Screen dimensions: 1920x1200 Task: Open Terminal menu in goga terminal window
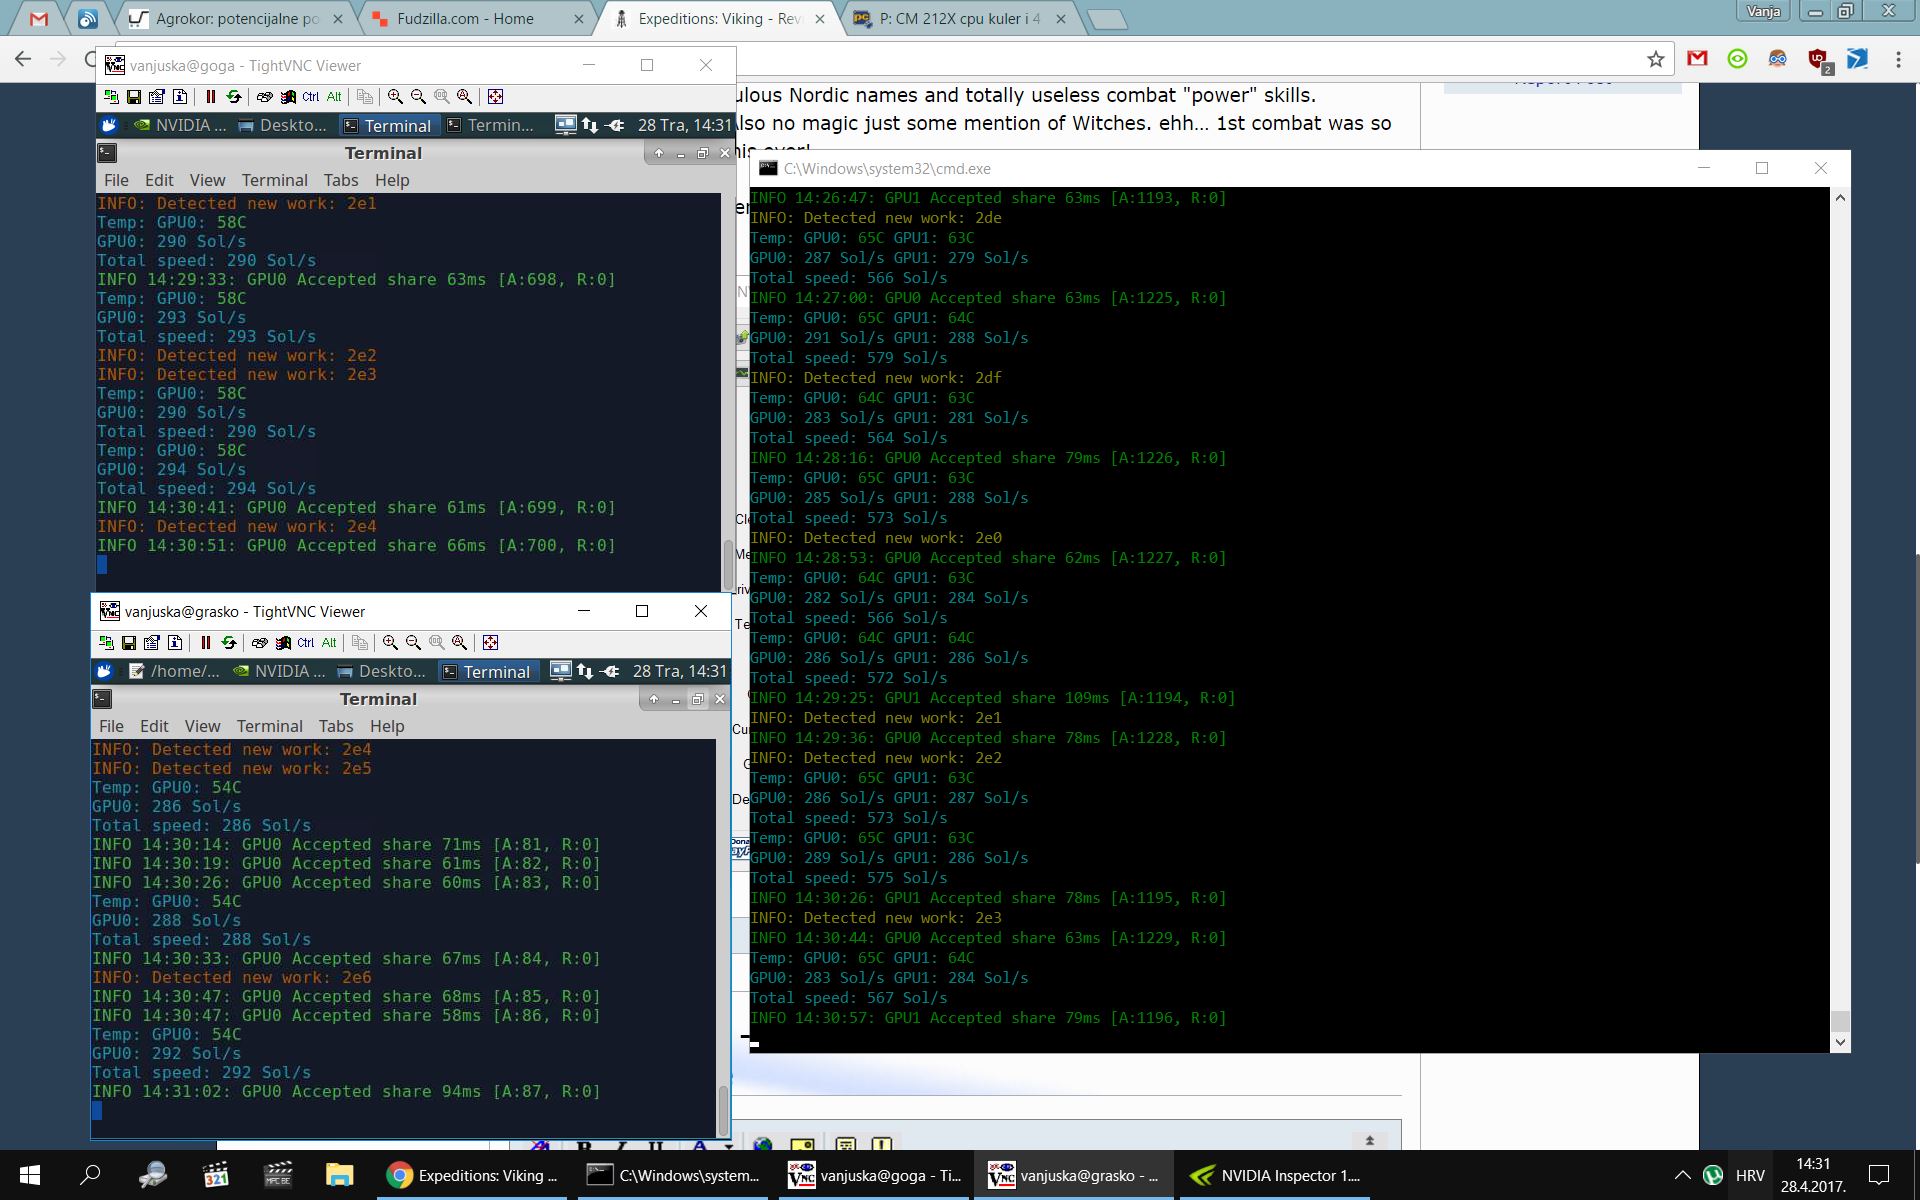[x=274, y=180]
